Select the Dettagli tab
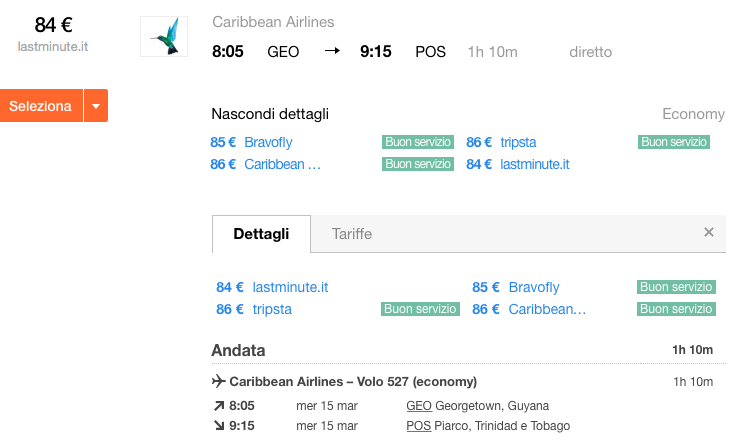The height and width of the screenshot is (442, 737). (x=261, y=234)
